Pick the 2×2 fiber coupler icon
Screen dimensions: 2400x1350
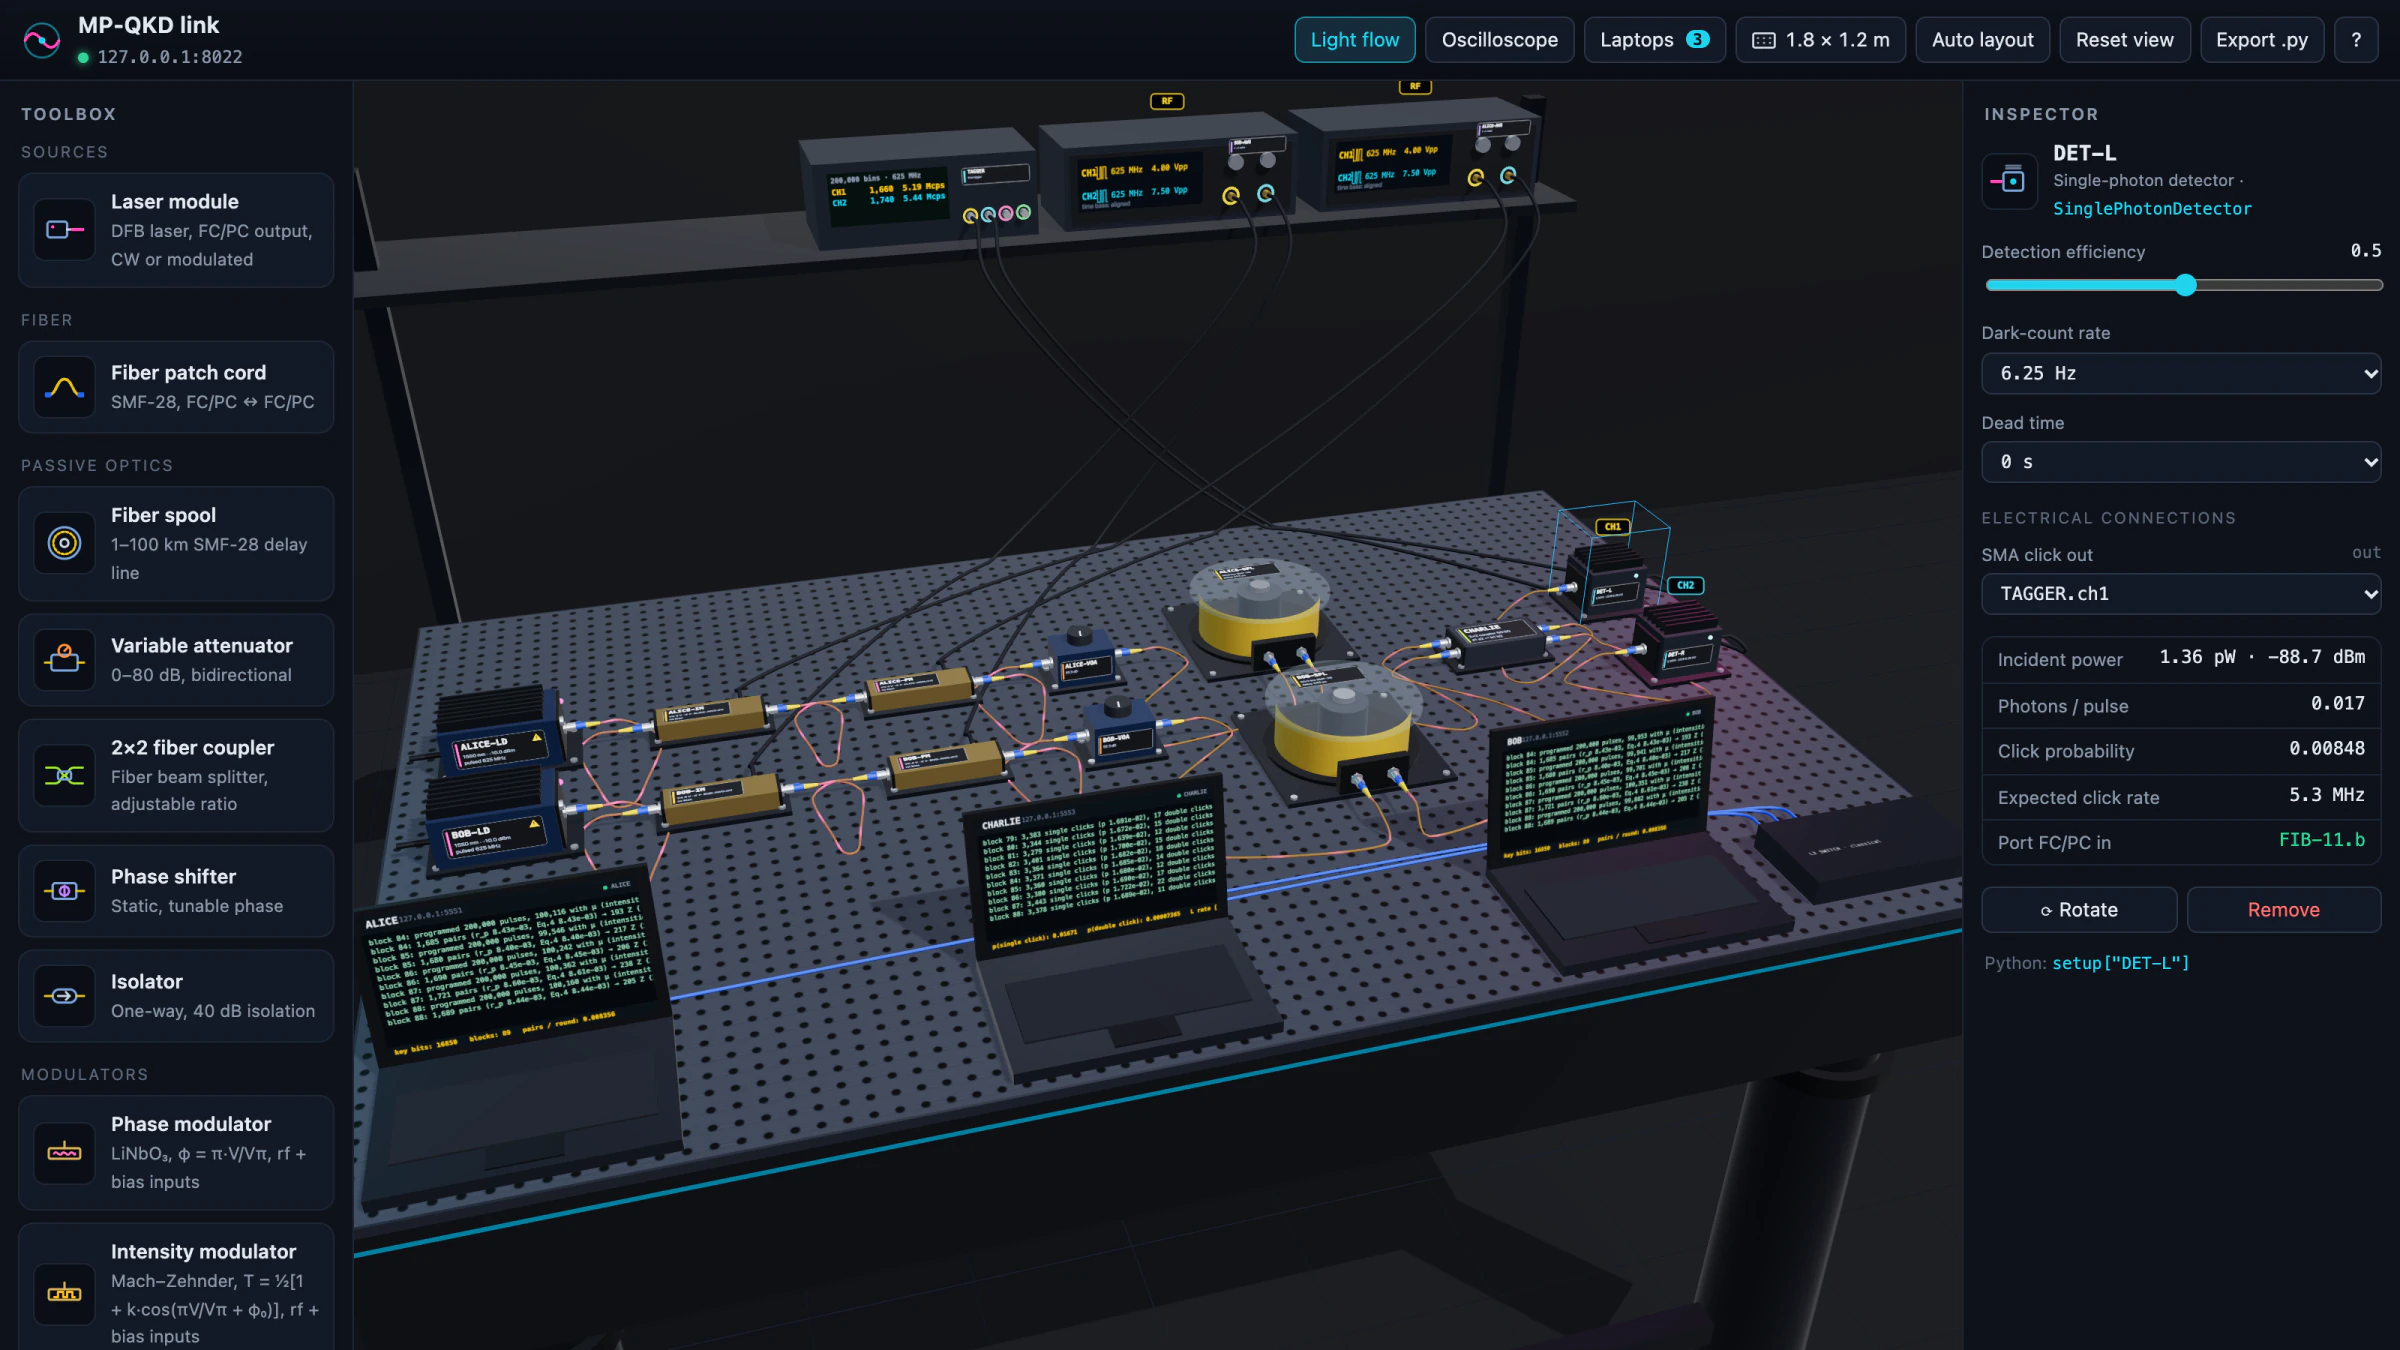[x=65, y=775]
